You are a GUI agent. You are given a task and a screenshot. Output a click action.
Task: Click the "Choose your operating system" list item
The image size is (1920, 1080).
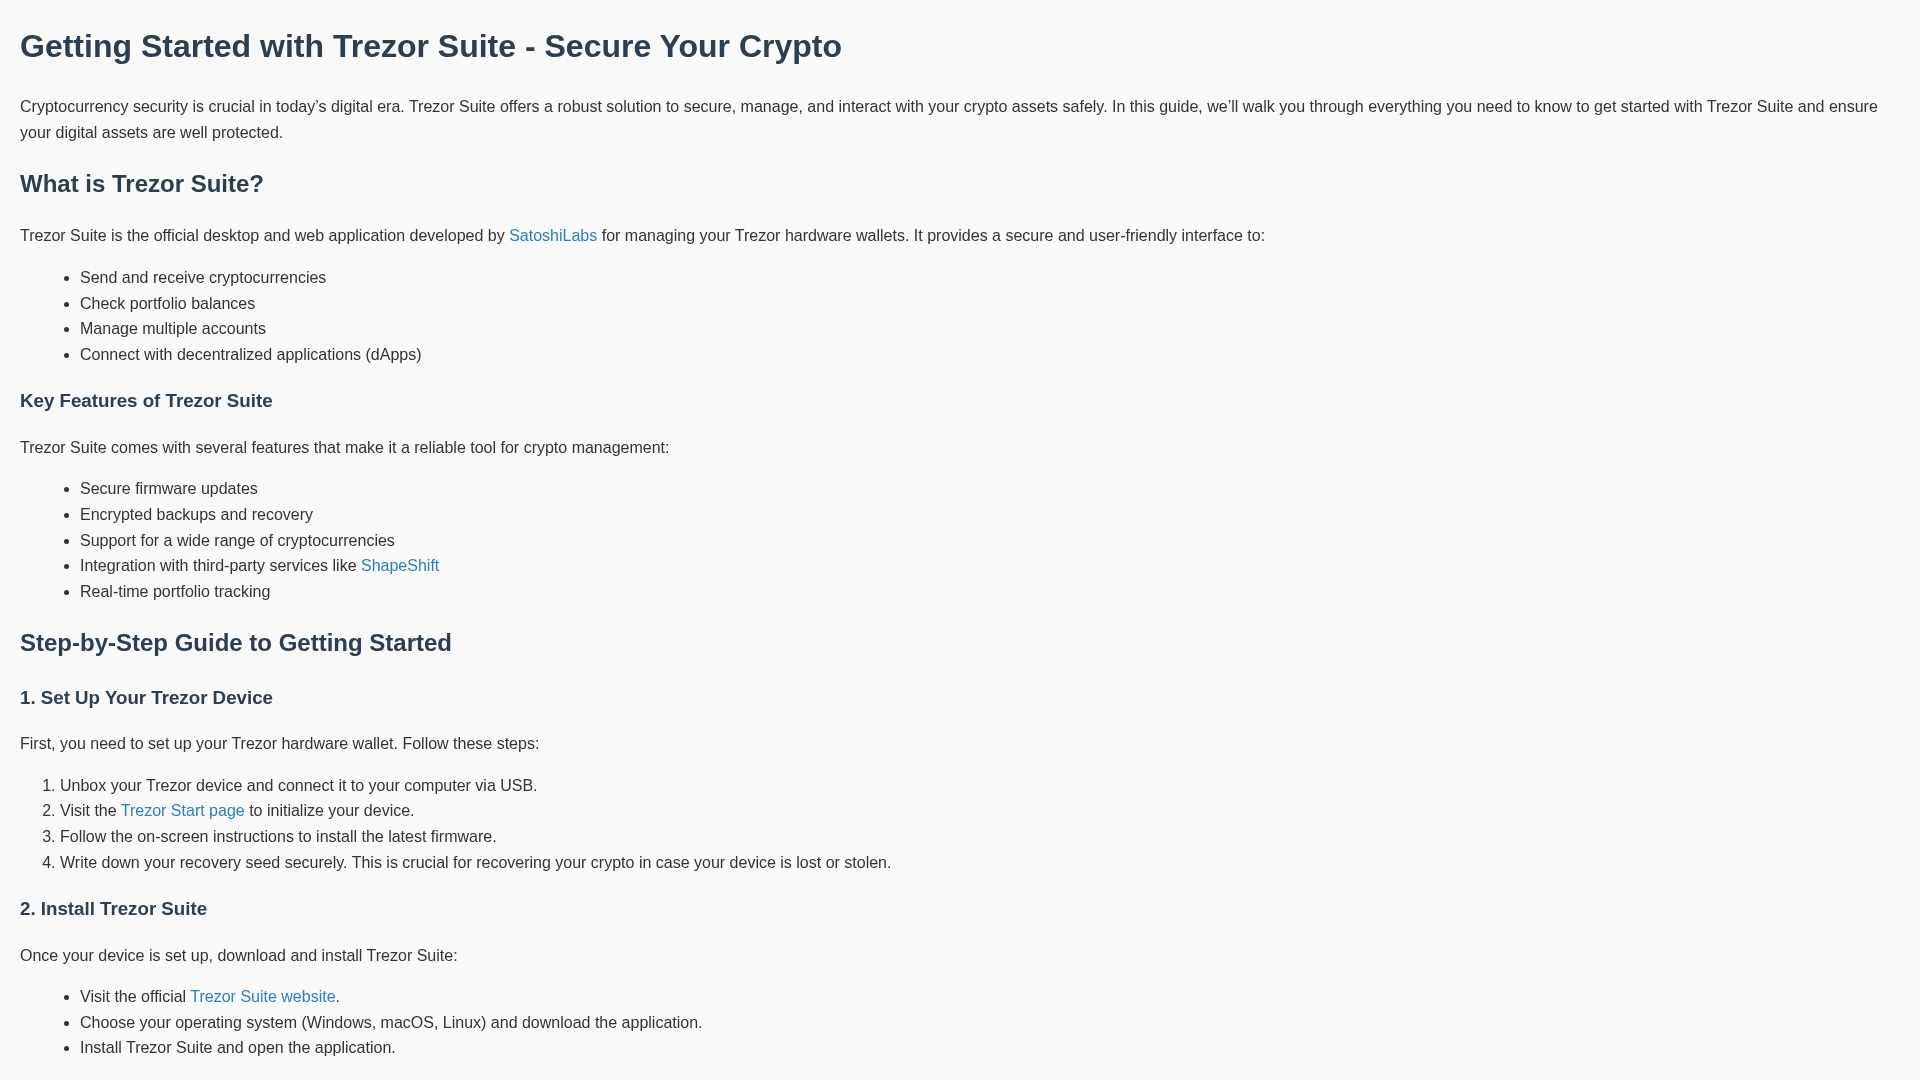(x=391, y=1023)
